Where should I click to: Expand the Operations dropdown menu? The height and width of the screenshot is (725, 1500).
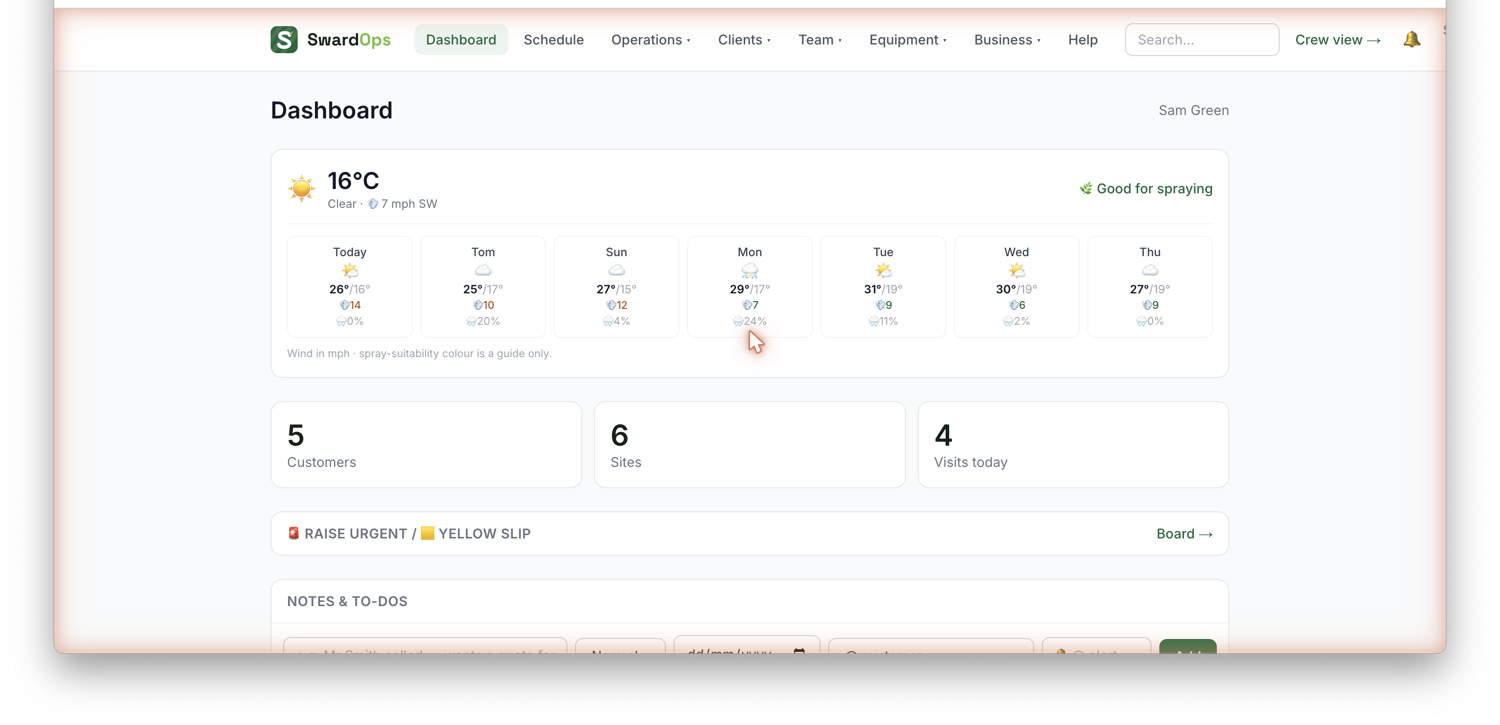click(651, 40)
